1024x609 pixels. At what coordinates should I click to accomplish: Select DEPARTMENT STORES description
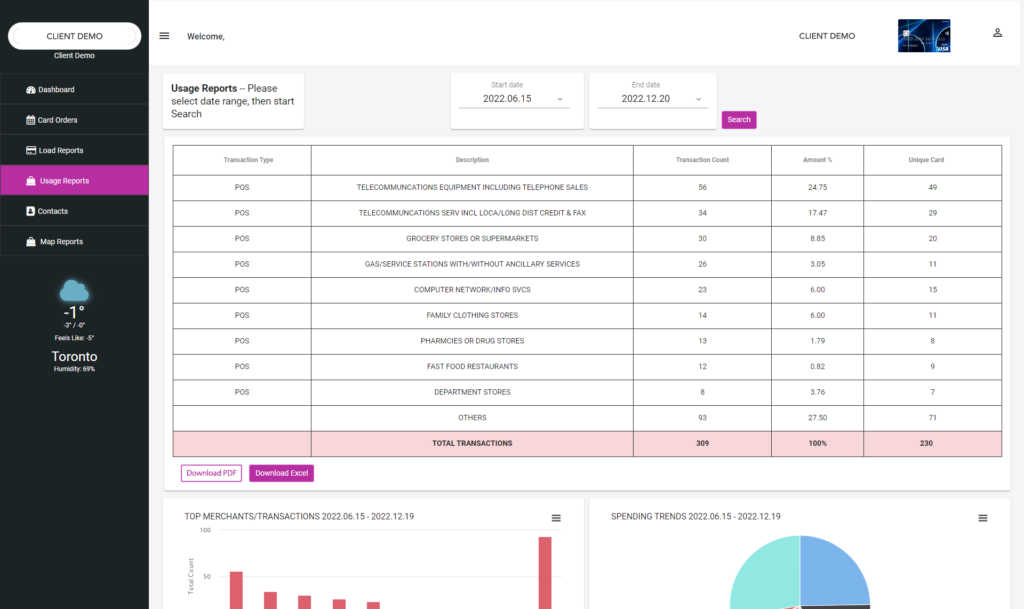472,392
